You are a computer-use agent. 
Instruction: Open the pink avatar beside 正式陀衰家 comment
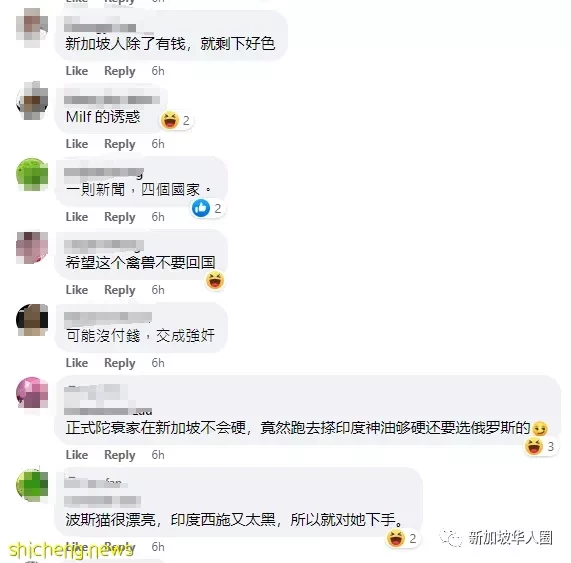click(x=32, y=393)
